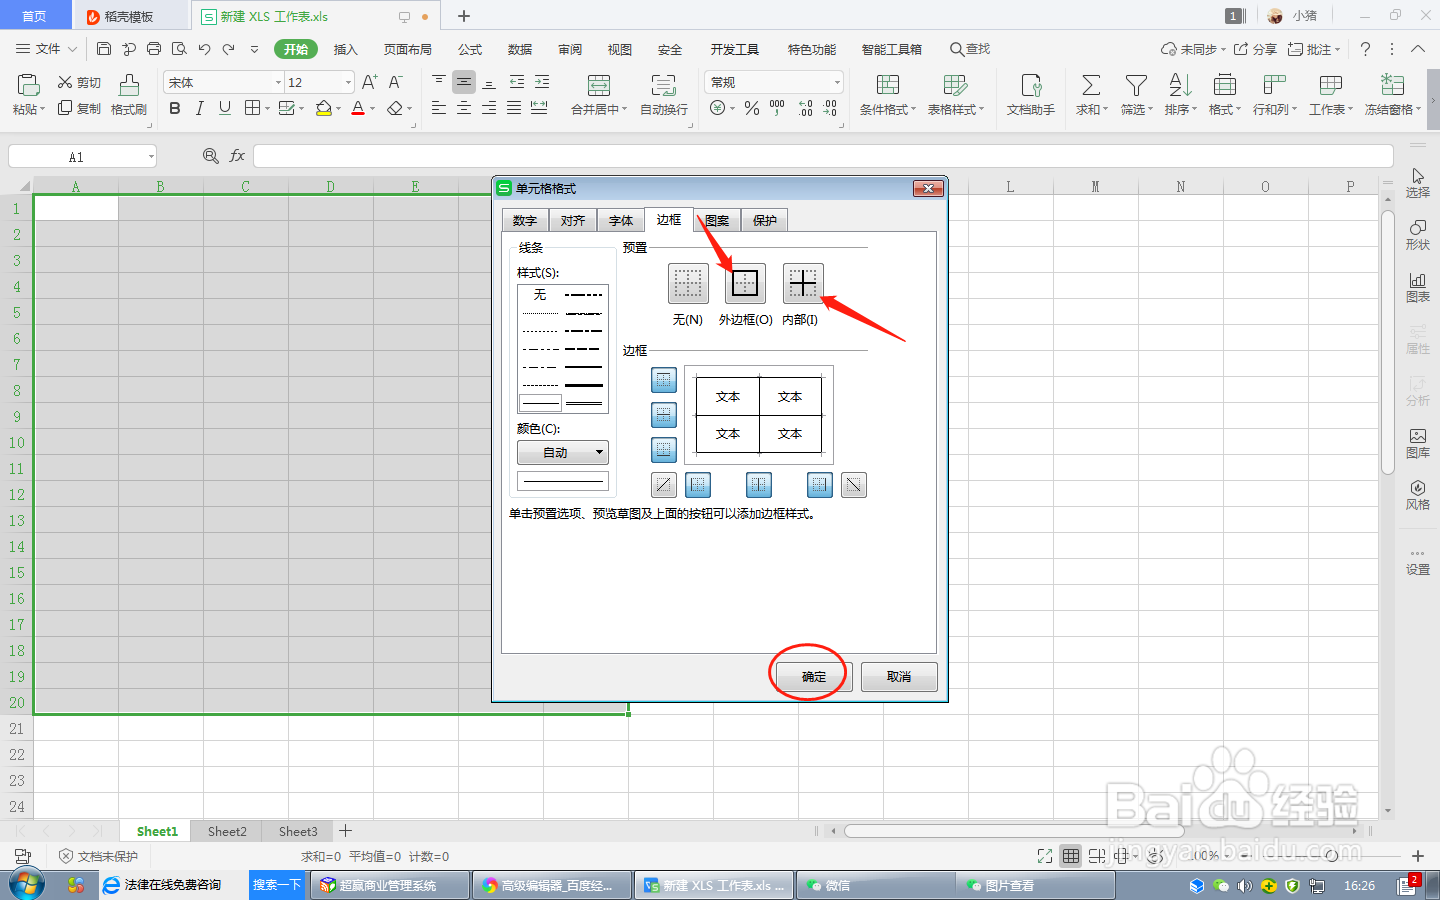The width and height of the screenshot is (1440, 900).
Task: Select the Outline (外边框) border preset
Action: (x=745, y=284)
